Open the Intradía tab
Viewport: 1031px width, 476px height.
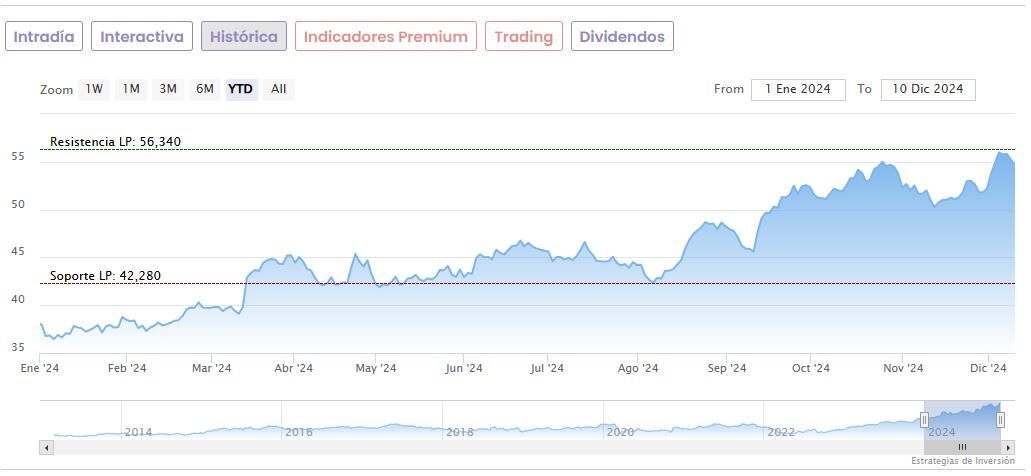(44, 37)
